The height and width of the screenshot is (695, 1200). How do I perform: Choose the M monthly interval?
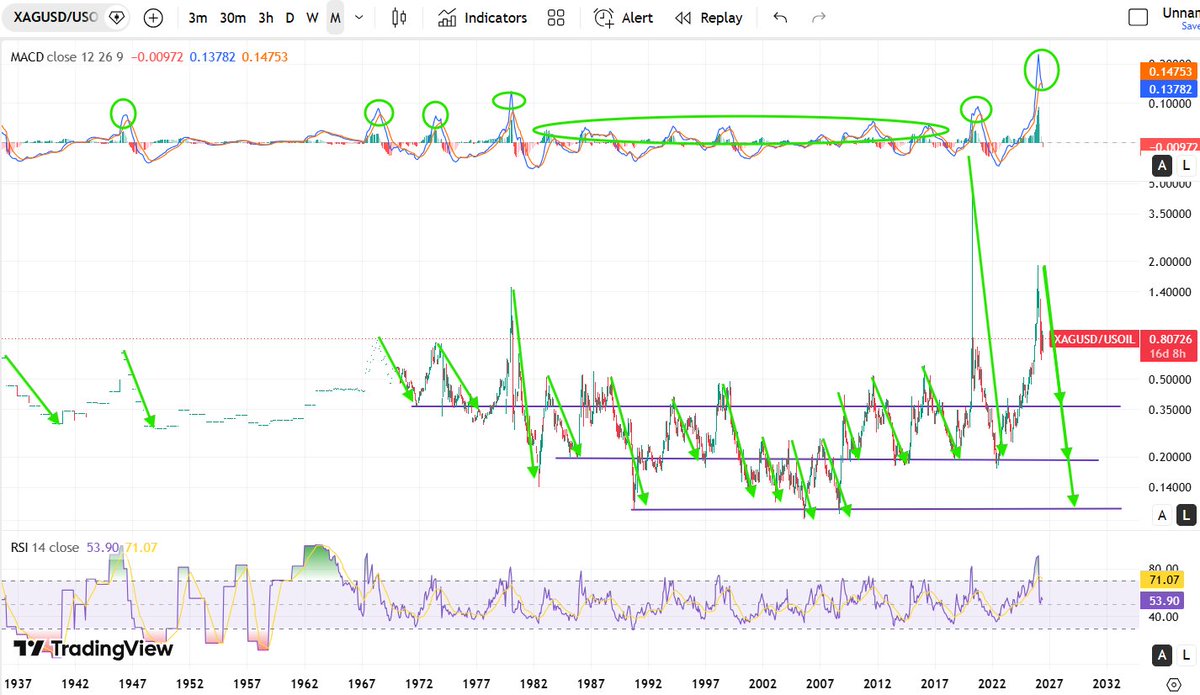(335, 18)
